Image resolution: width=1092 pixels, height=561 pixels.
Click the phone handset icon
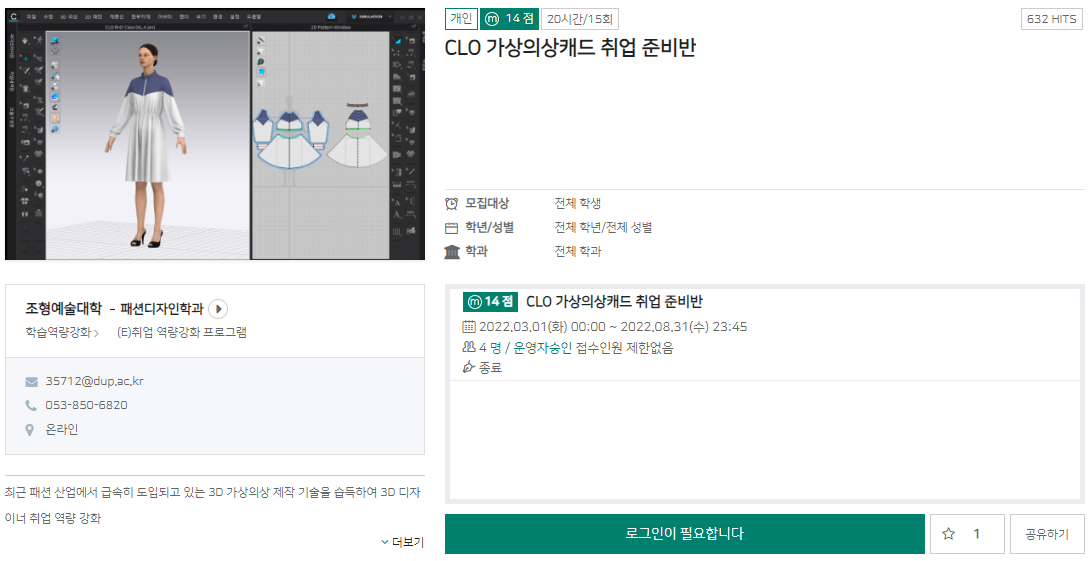(32, 405)
